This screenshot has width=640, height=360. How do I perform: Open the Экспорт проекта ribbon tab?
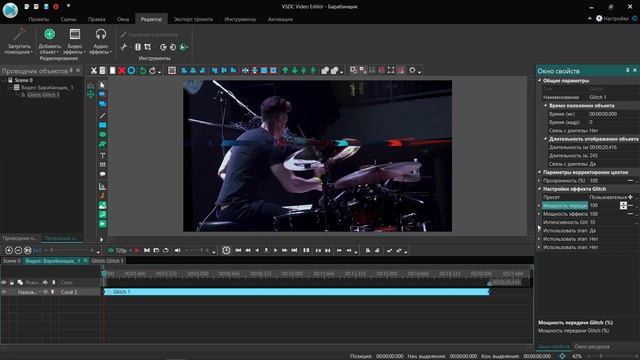(193, 19)
